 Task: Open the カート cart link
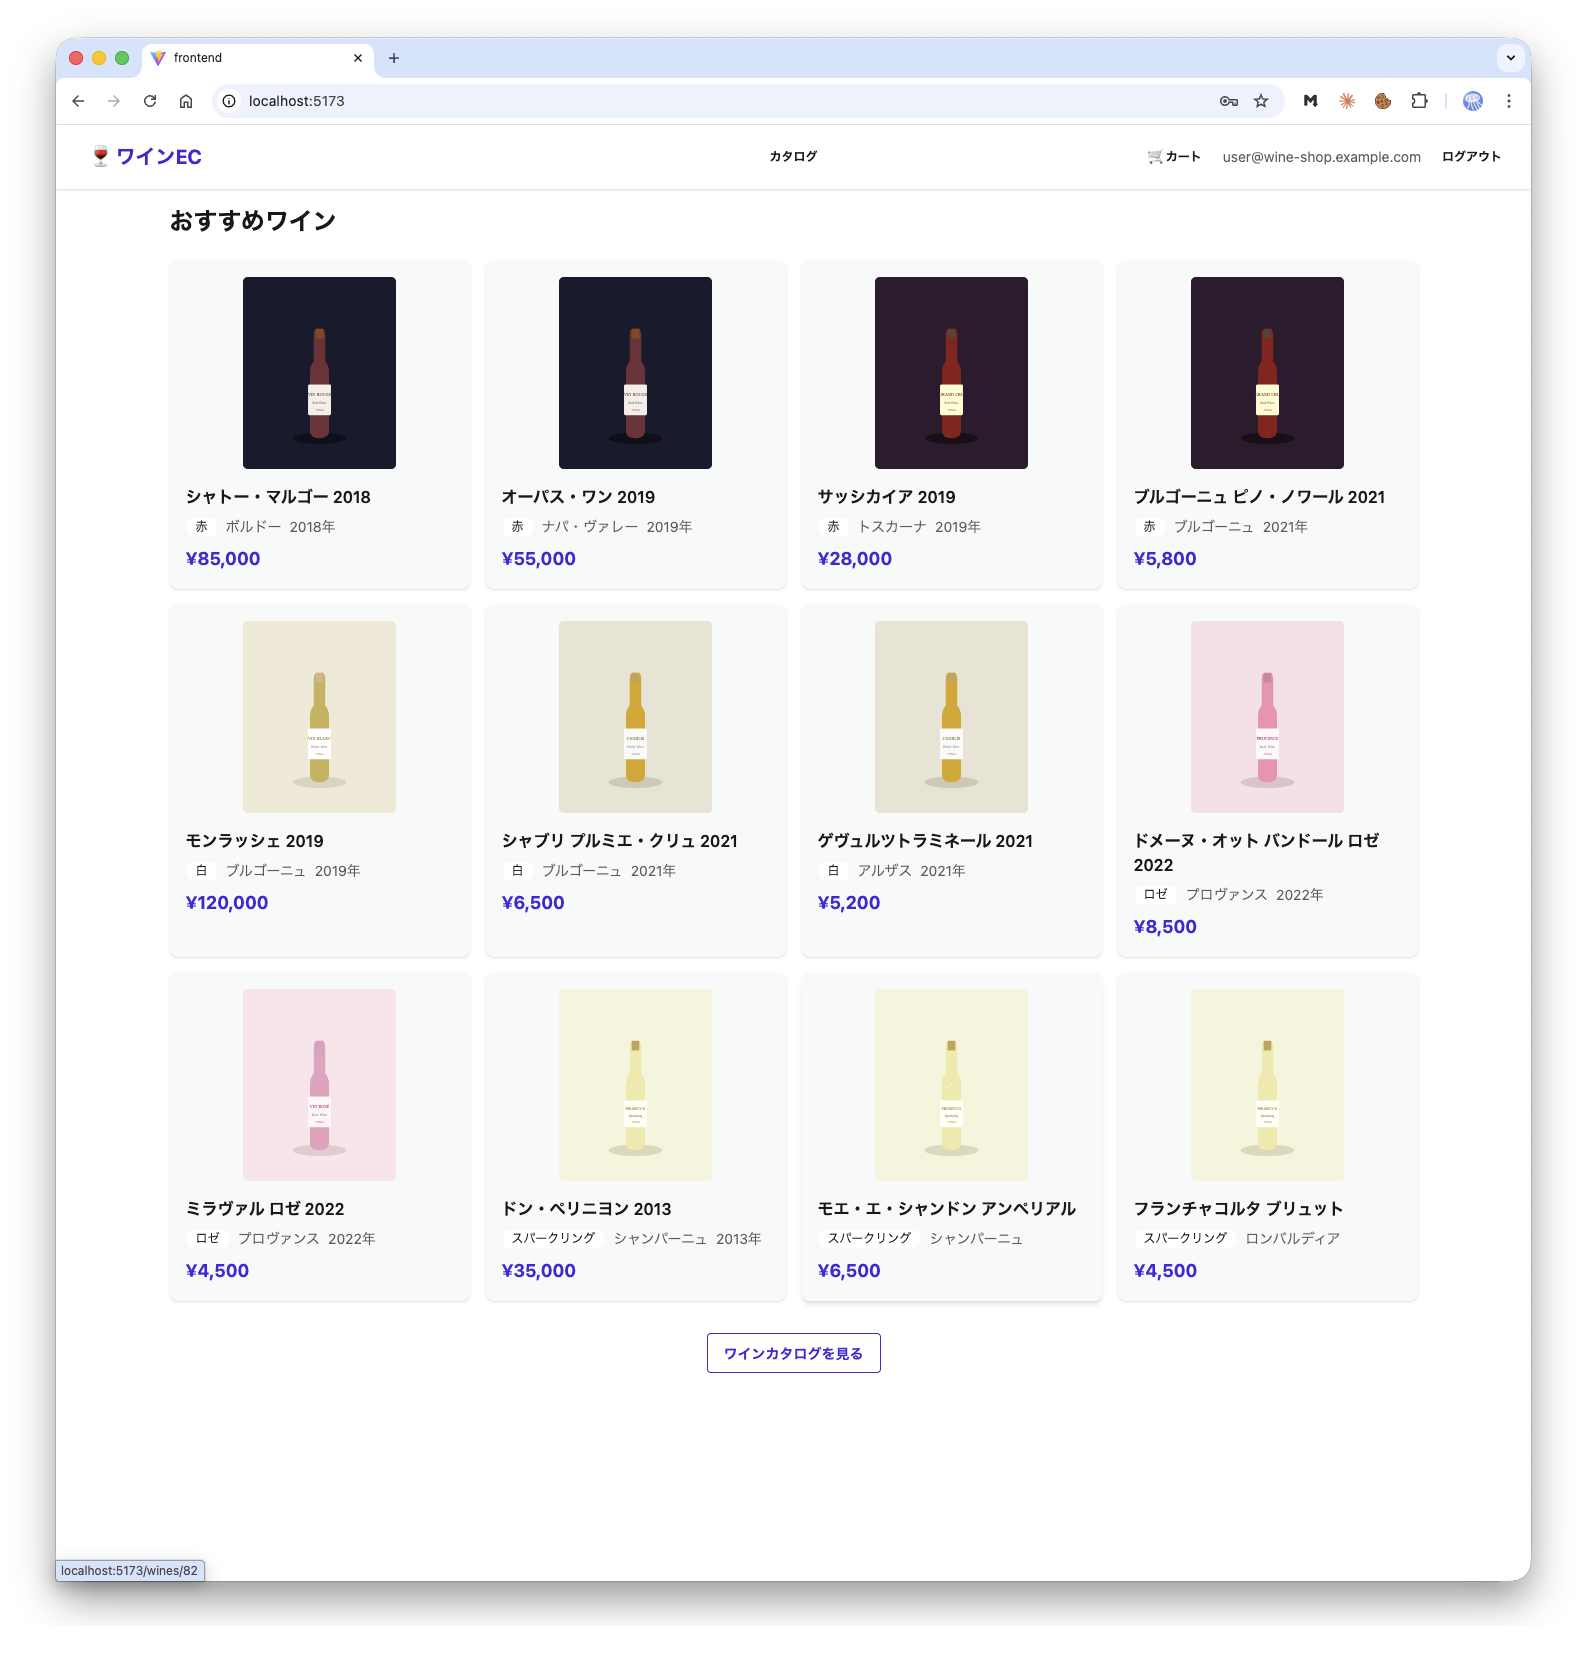1174,156
